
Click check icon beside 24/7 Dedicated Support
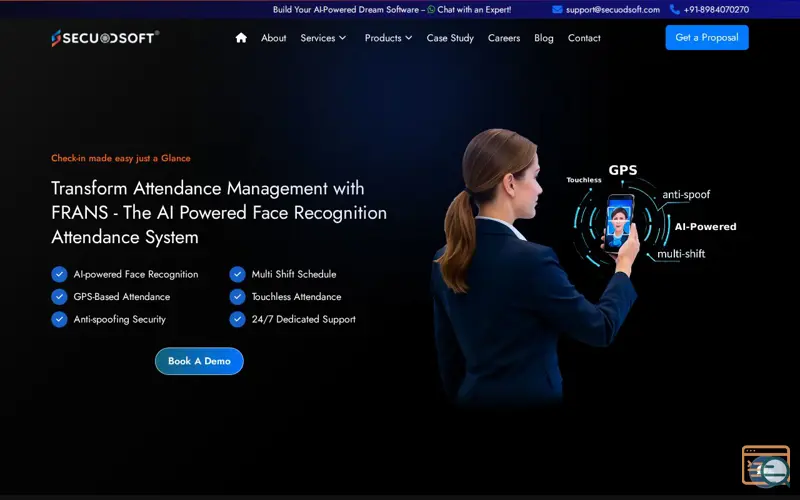click(237, 319)
